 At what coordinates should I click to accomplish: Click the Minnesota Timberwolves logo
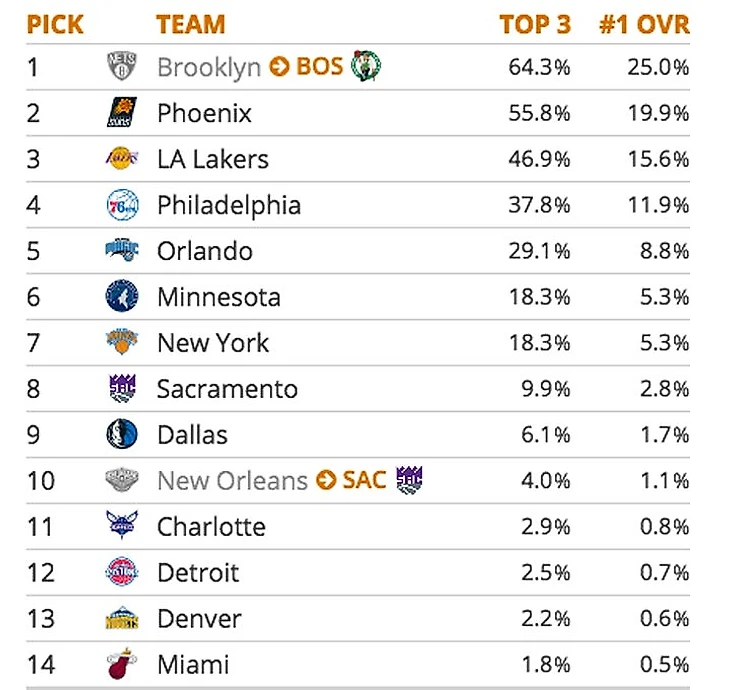[122, 297]
